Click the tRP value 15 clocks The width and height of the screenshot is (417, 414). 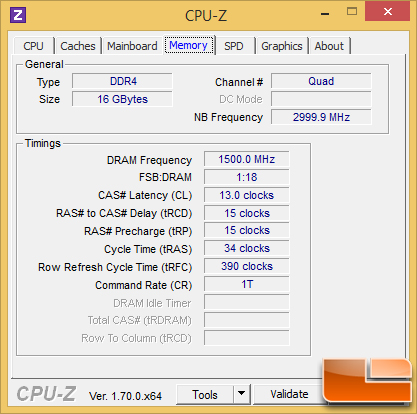[247, 230]
